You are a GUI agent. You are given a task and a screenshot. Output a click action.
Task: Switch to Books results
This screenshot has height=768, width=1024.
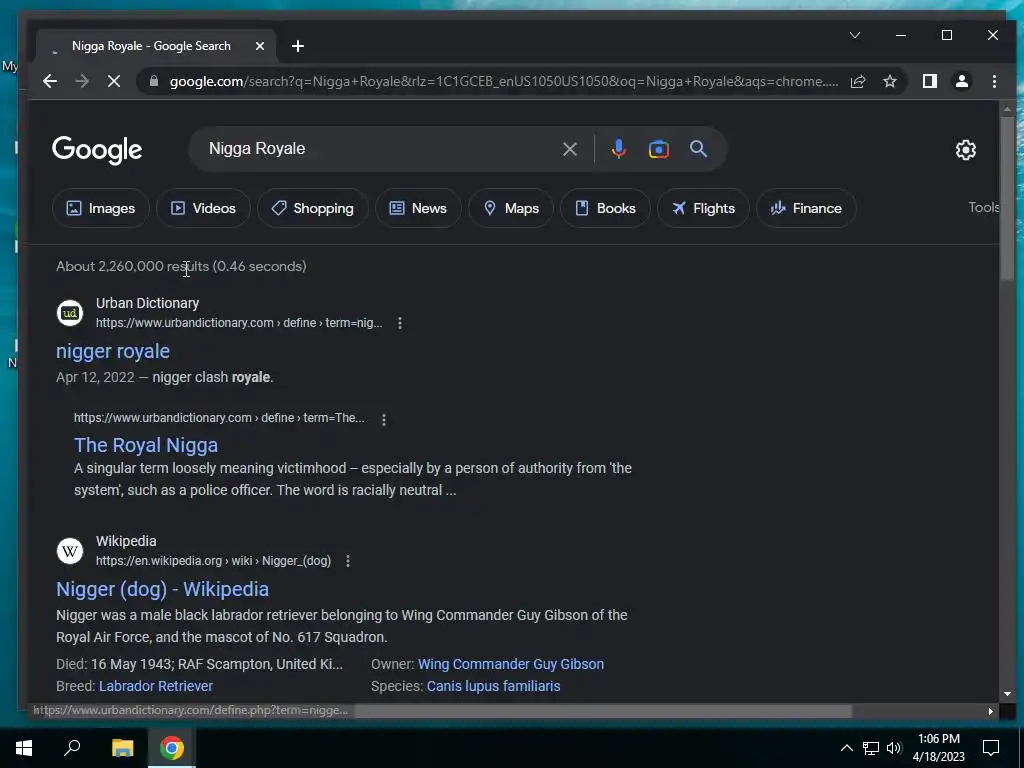coord(605,208)
